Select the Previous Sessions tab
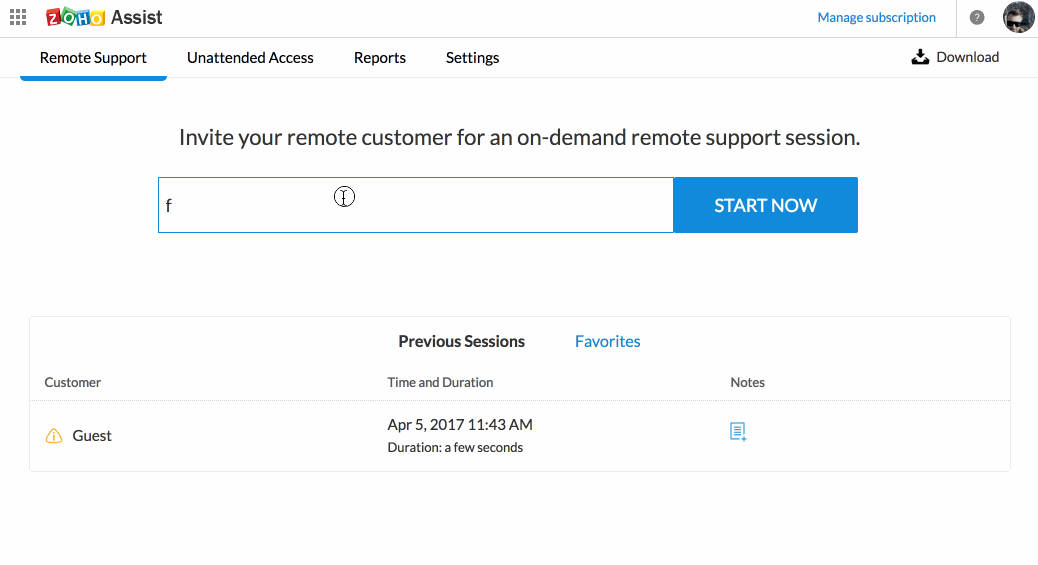 click(461, 341)
